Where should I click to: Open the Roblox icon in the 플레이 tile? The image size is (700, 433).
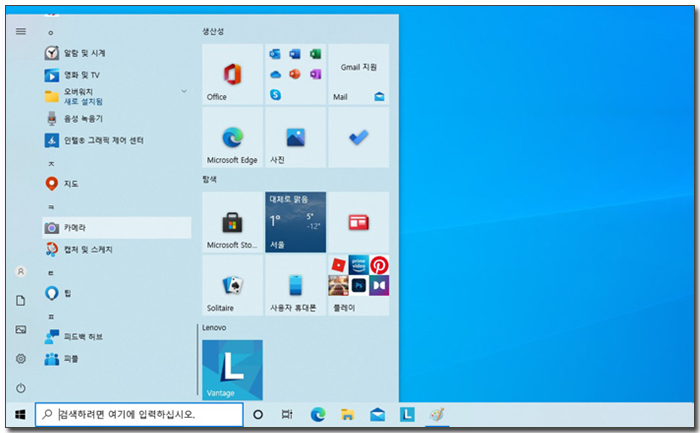338,265
